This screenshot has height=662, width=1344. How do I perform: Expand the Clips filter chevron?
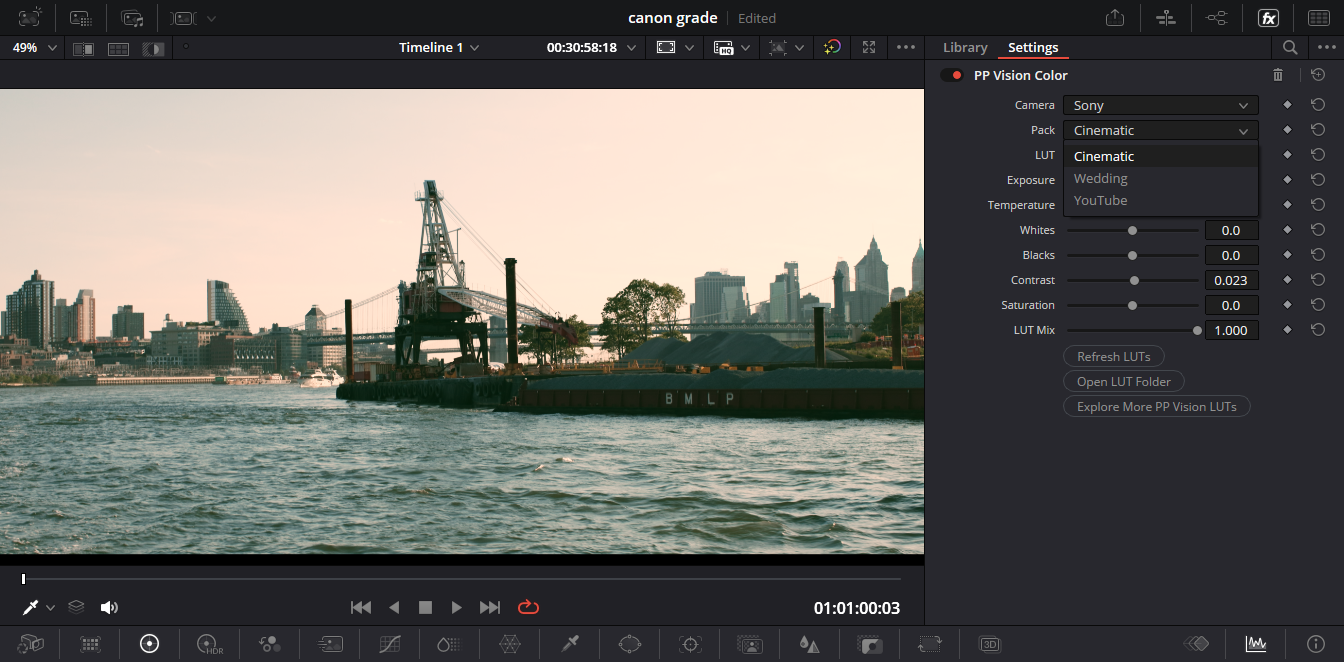click(x=211, y=18)
